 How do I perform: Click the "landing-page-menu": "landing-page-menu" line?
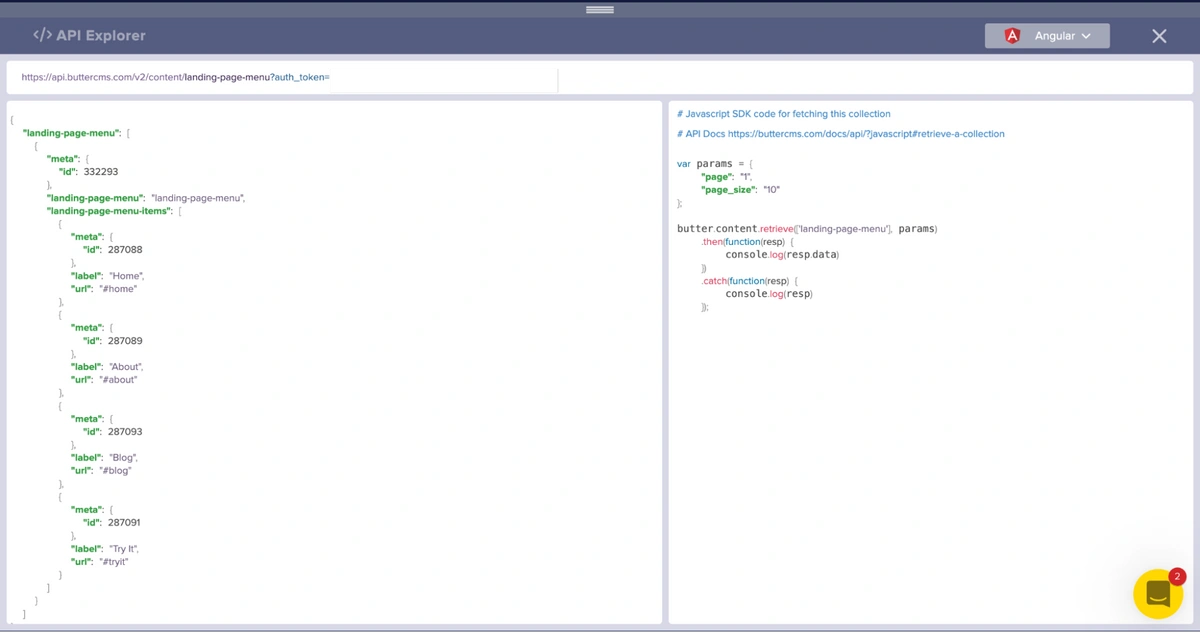click(146, 198)
